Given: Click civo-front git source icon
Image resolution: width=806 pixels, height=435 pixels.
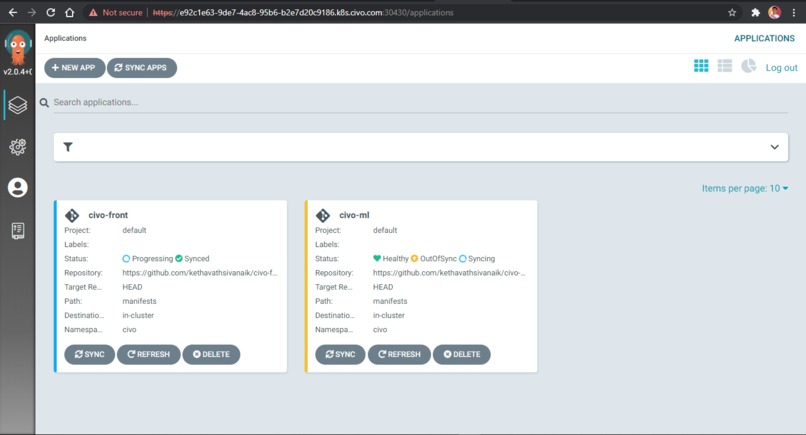Looking at the screenshot, I should click(x=72, y=215).
